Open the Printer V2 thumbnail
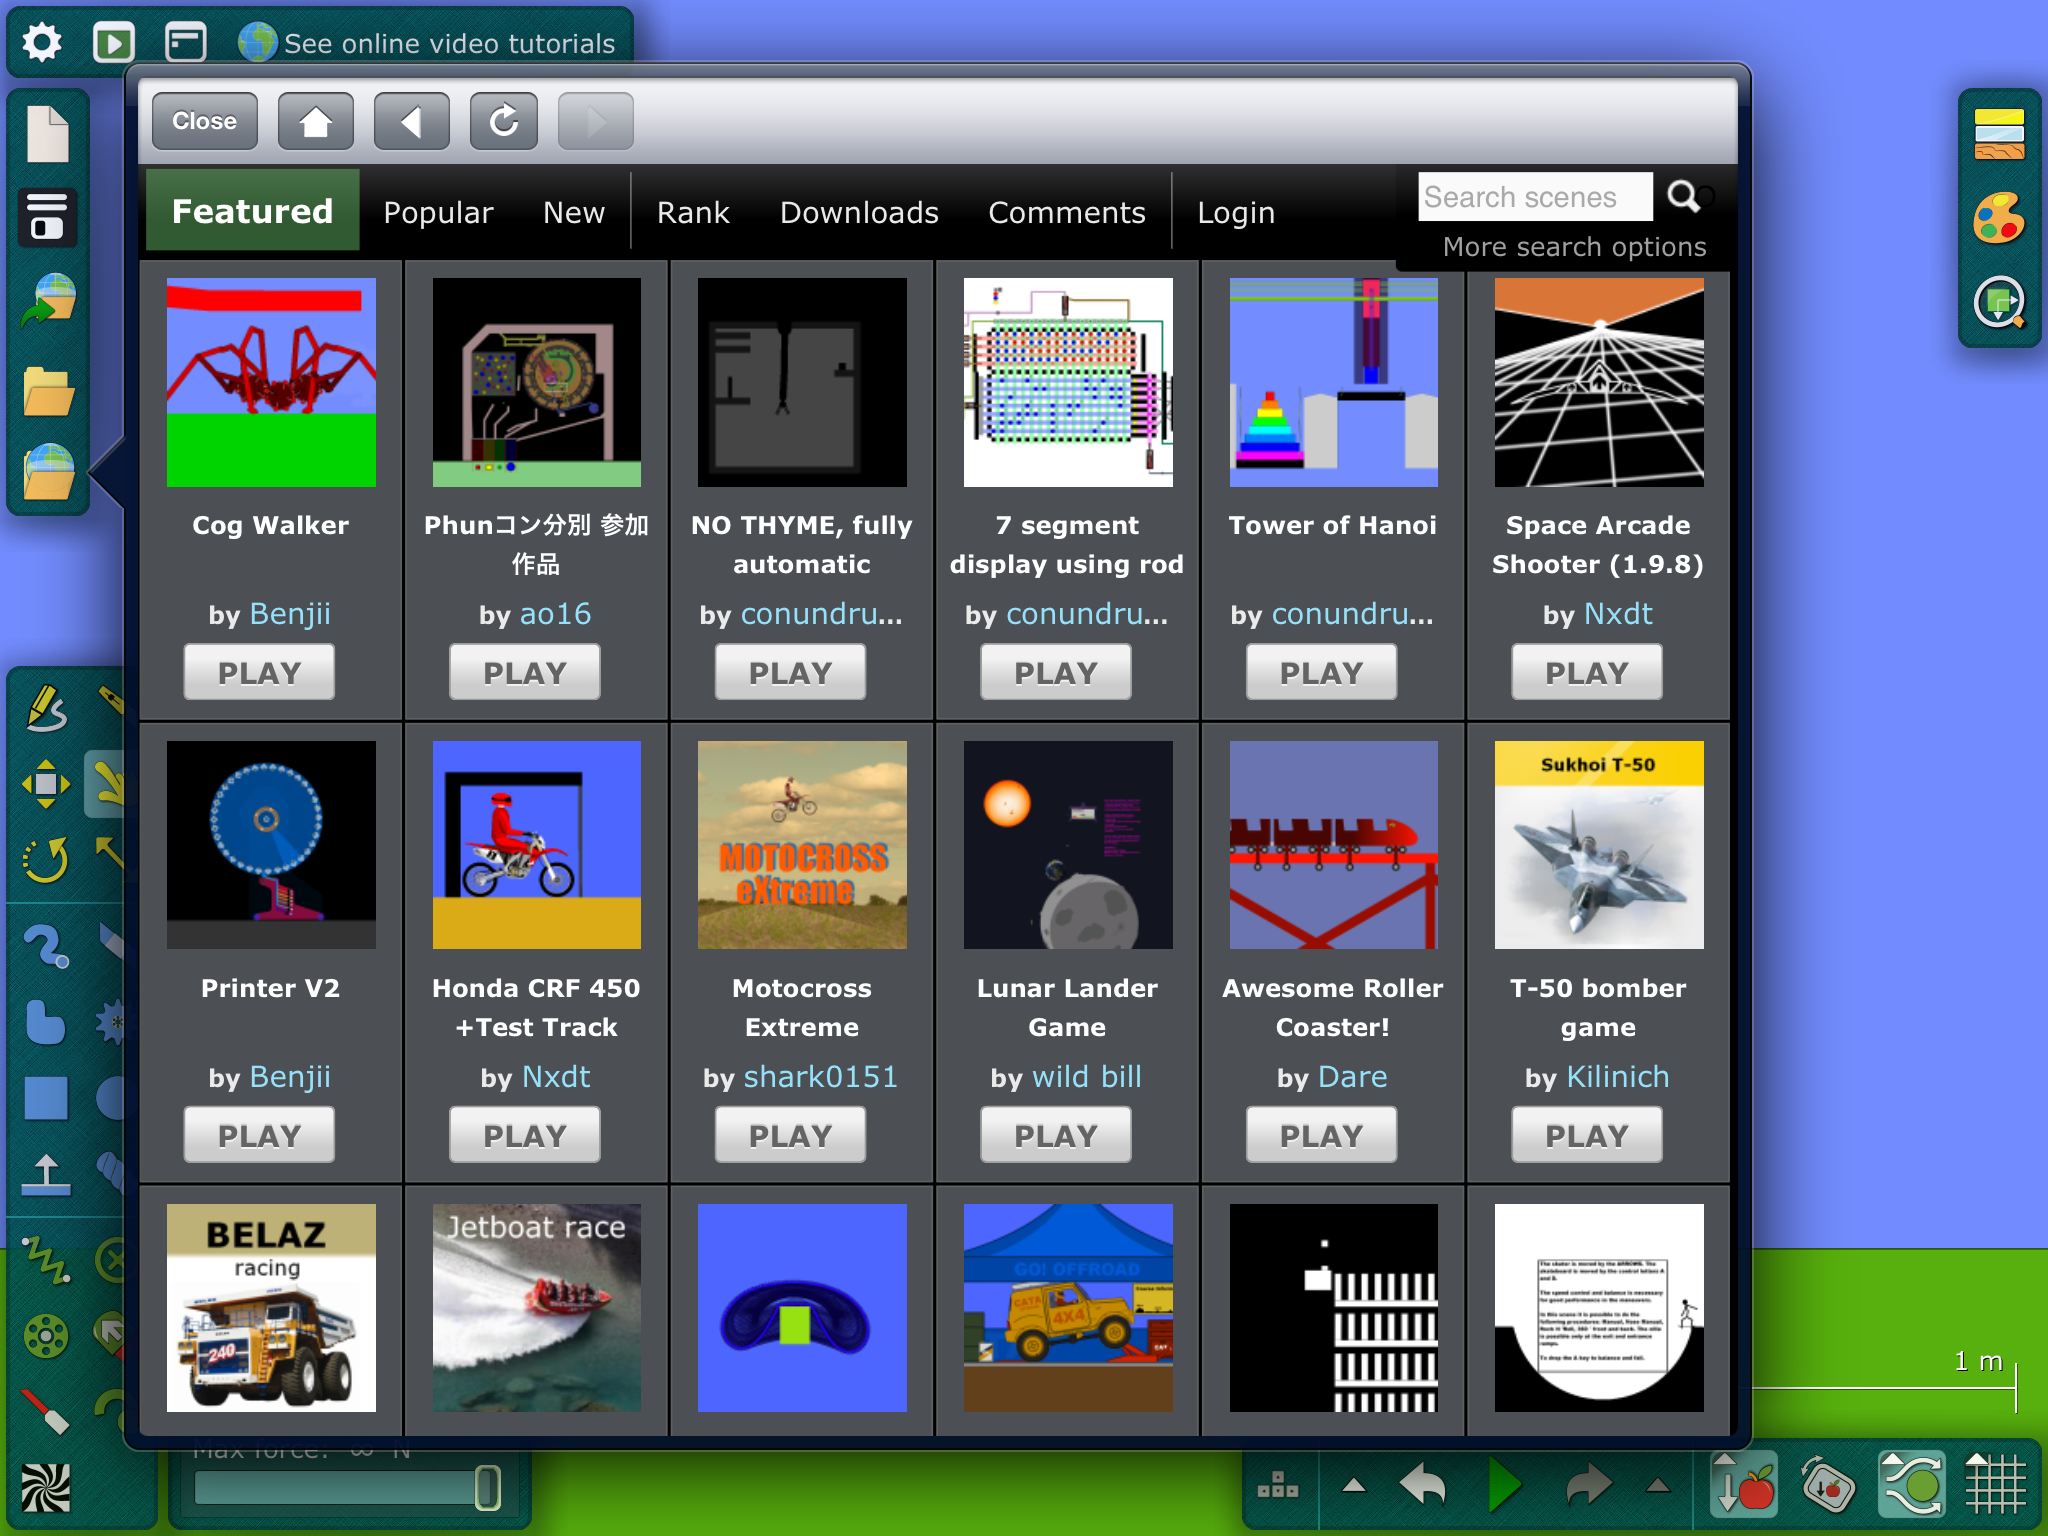2048x1536 pixels. pos(271,845)
